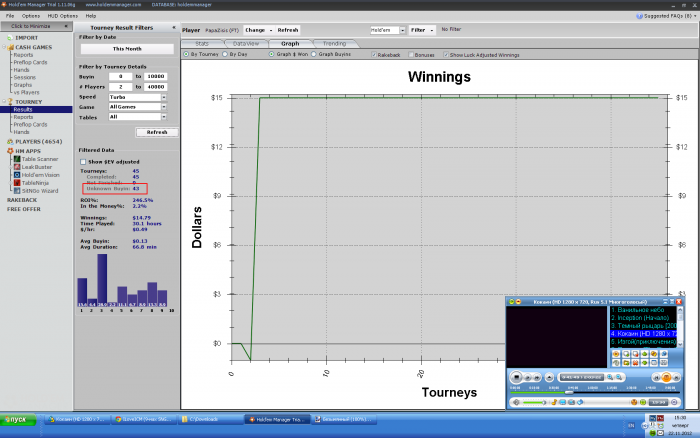Collapse the CASH GAMES tree node
700x438 pixels.
click(x=4, y=47)
